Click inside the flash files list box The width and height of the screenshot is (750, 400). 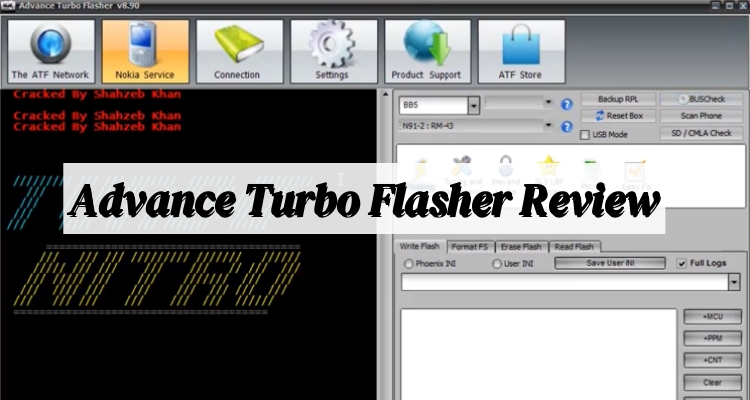(539, 354)
